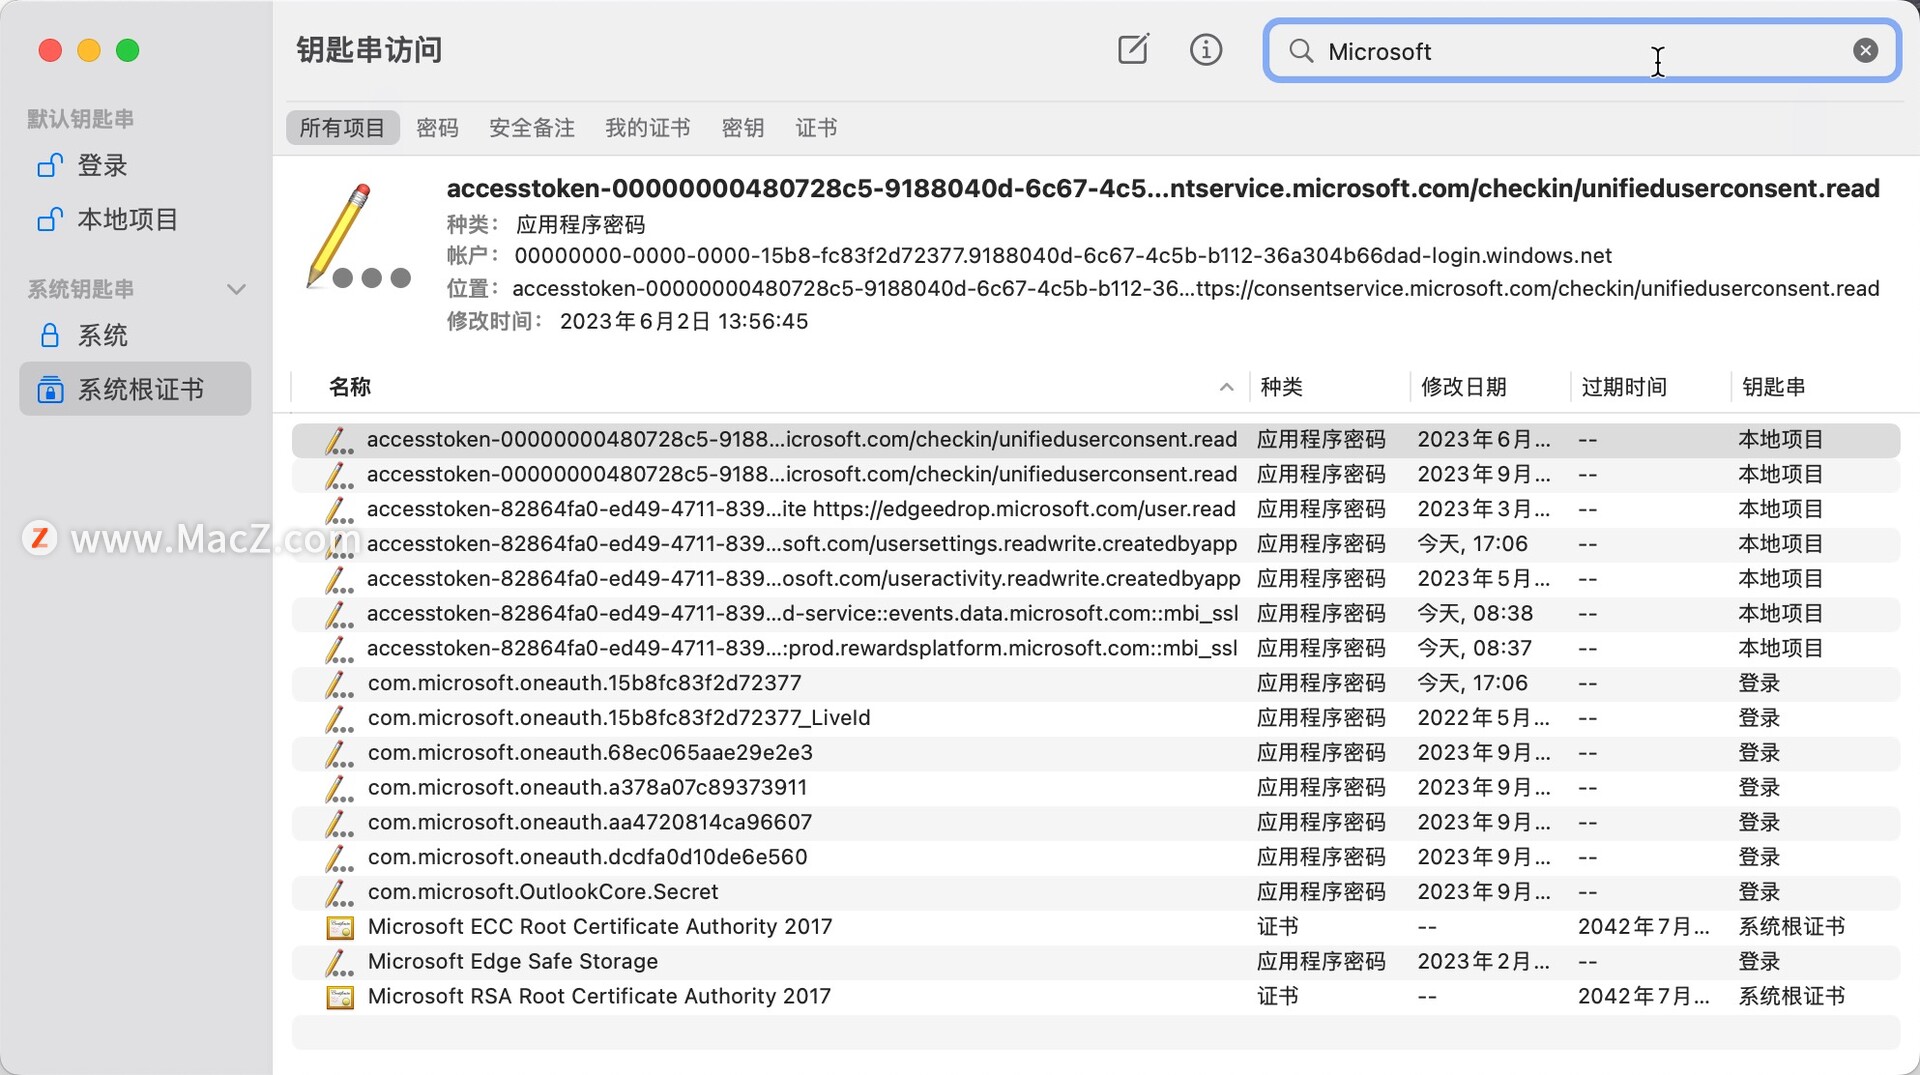The image size is (1920, 1075).
Task: Switch to the 证书 tab
Action: (x=816, y=128)
